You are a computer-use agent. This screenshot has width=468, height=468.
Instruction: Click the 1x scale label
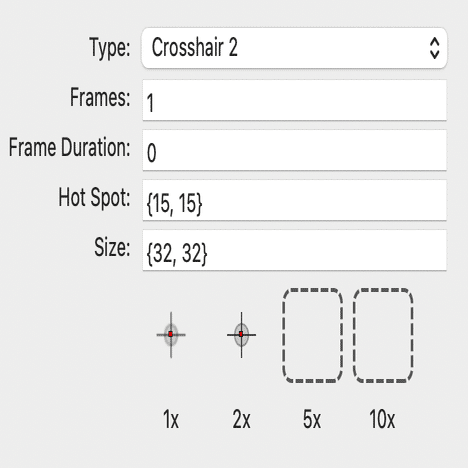pyautogui.click(x=171, y=419)
